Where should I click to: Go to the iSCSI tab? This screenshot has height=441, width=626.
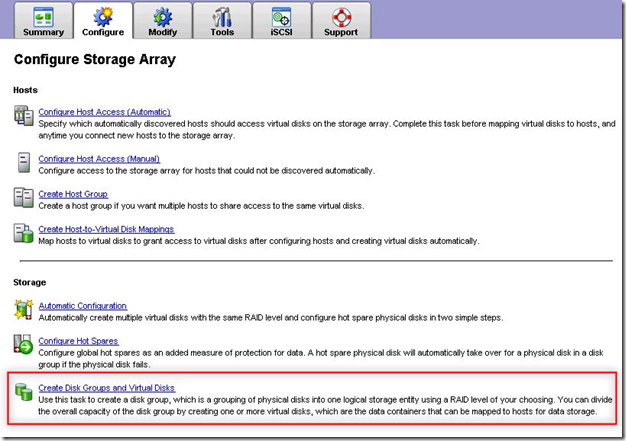coord(281,21)
